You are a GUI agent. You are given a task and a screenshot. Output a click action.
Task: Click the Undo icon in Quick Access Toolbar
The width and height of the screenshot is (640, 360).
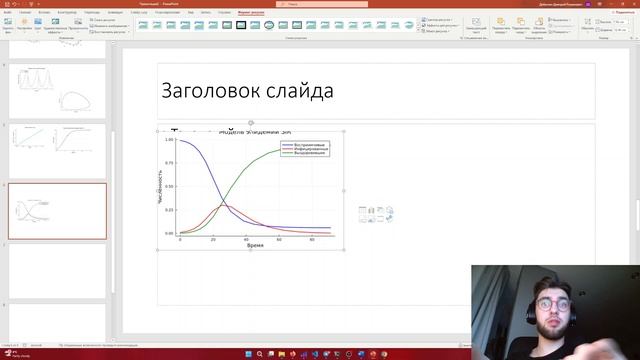pyautogui.click(x=14, y=4)
